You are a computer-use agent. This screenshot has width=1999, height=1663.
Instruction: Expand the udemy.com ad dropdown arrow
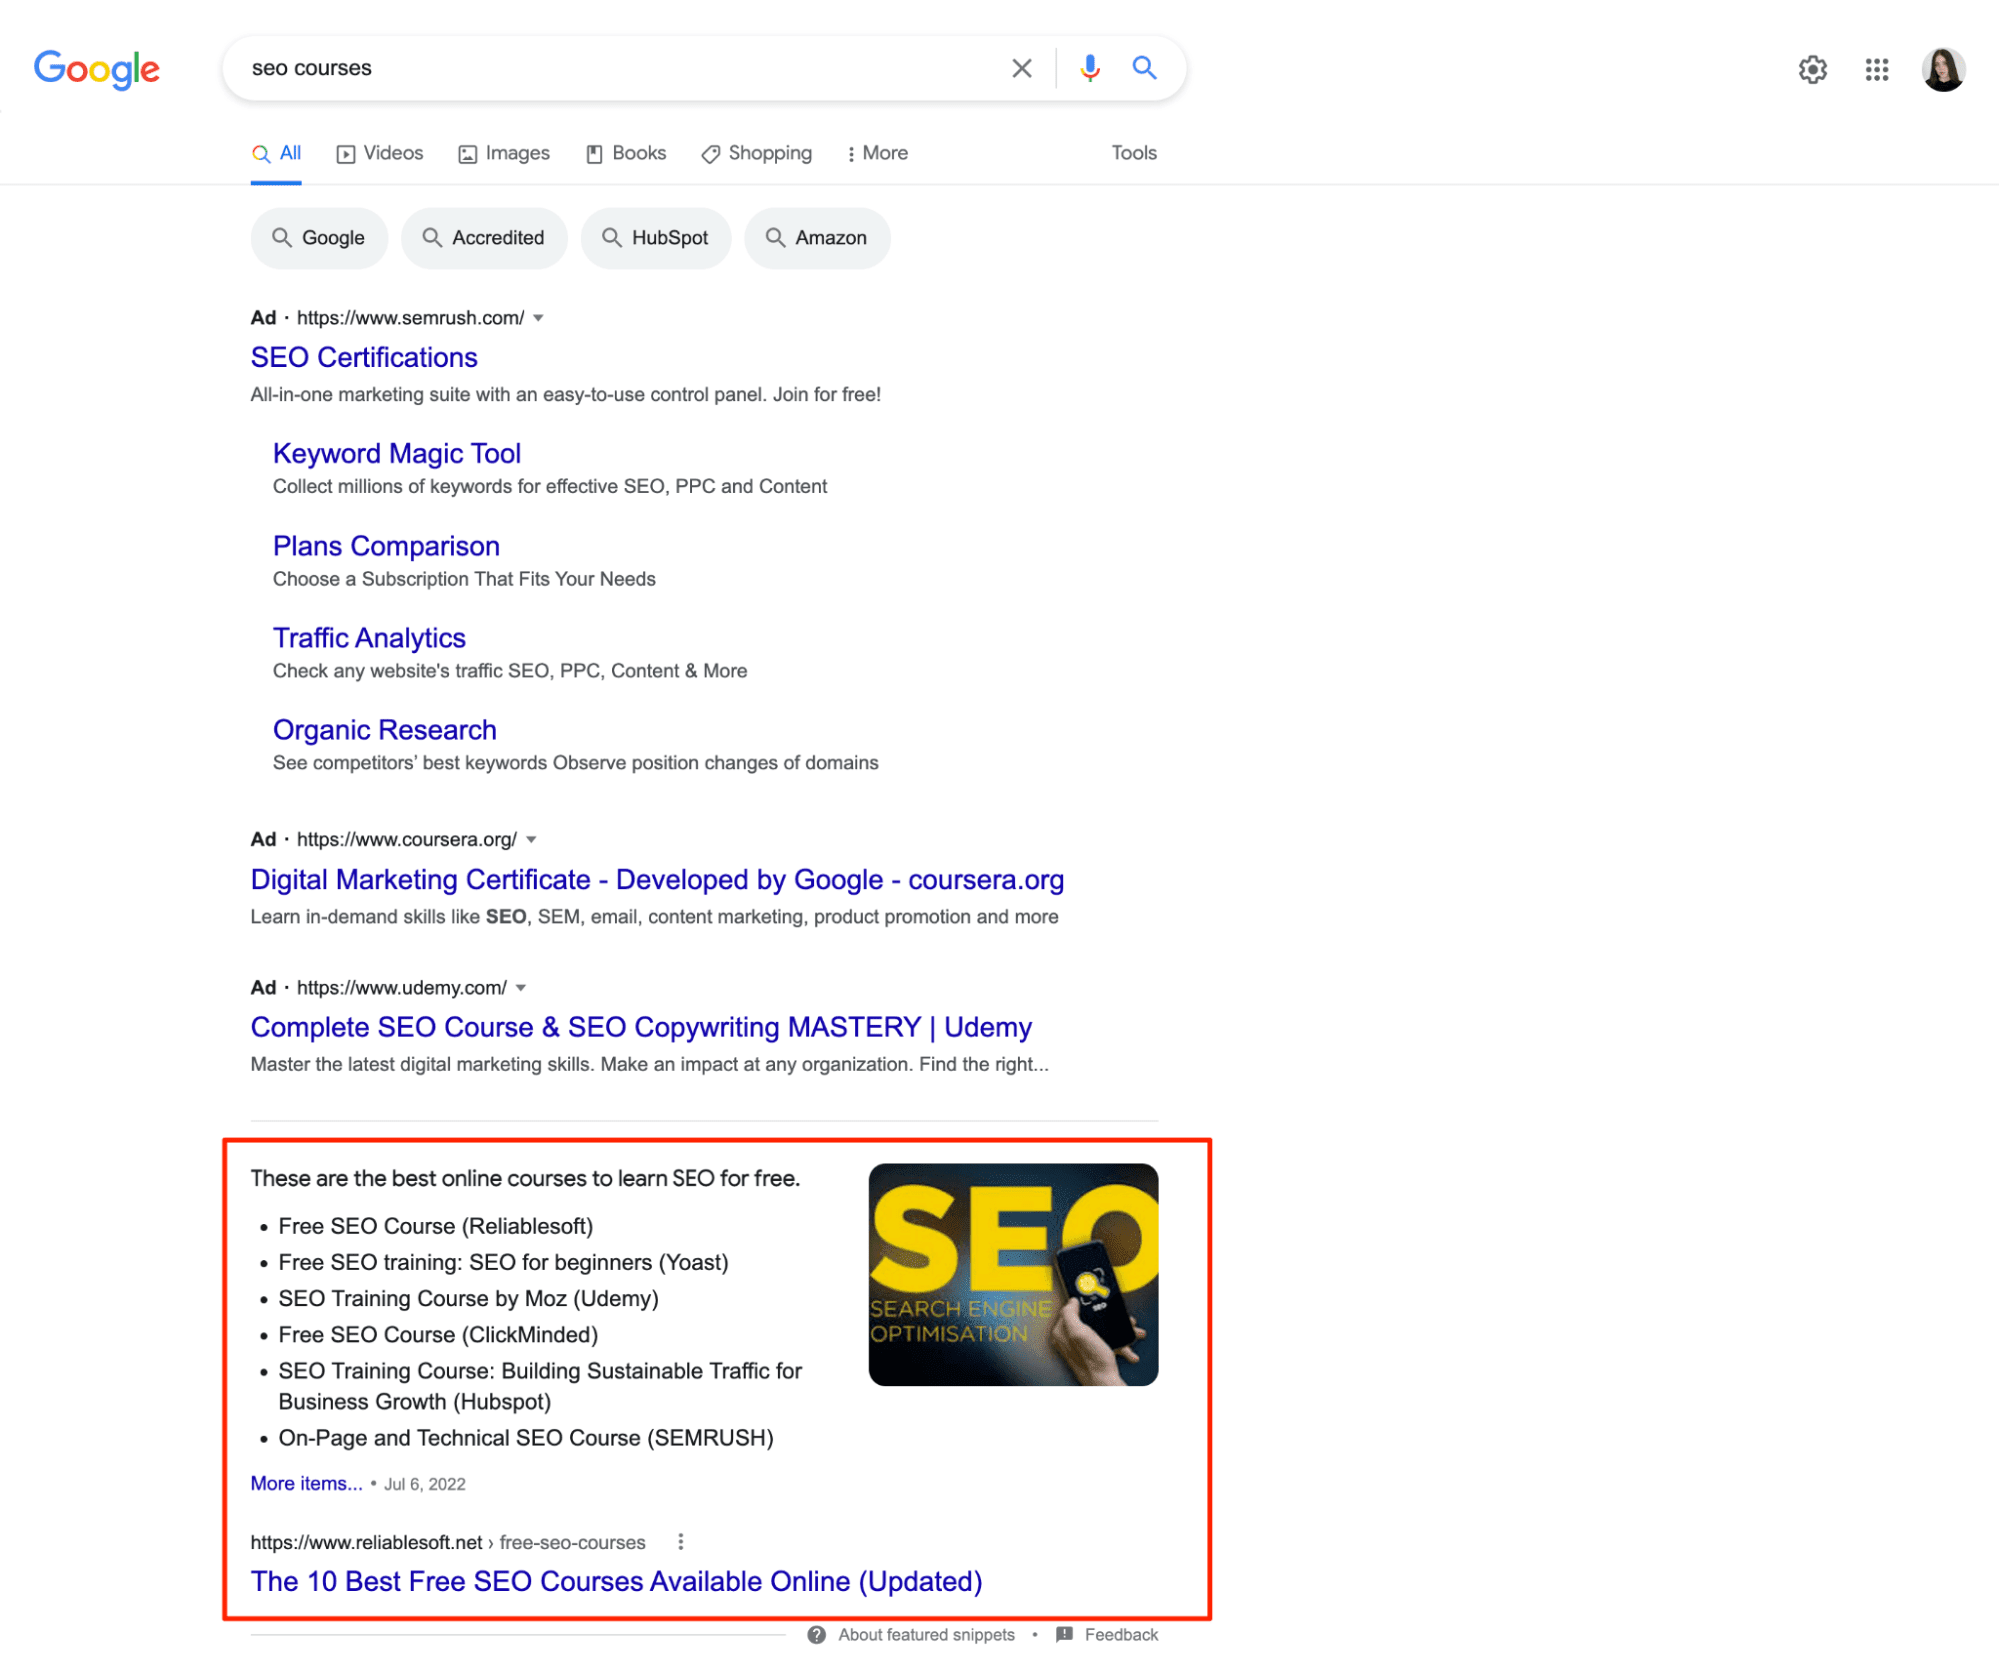[521, 988]
